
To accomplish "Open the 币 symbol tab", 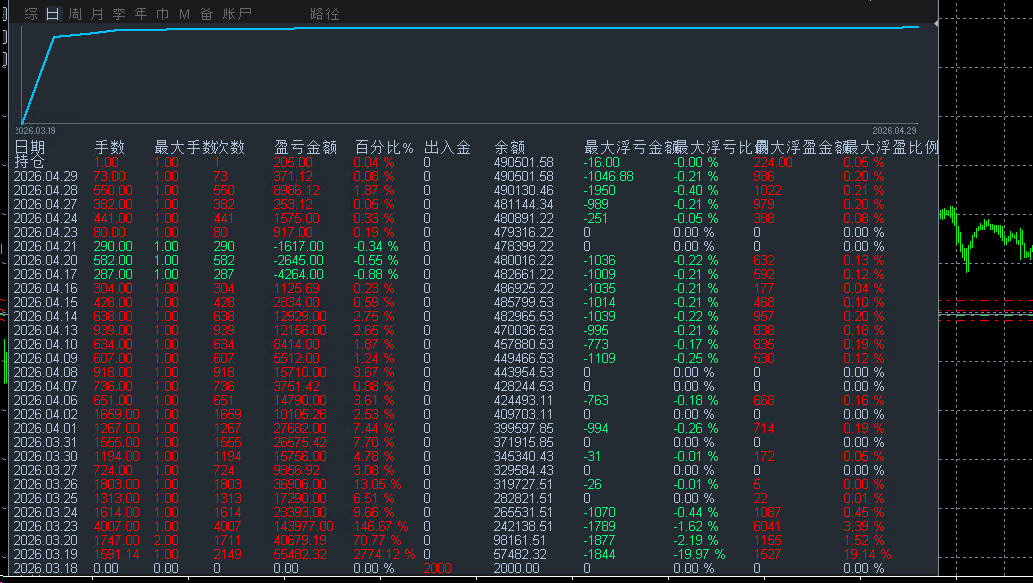I will (163, 14).
